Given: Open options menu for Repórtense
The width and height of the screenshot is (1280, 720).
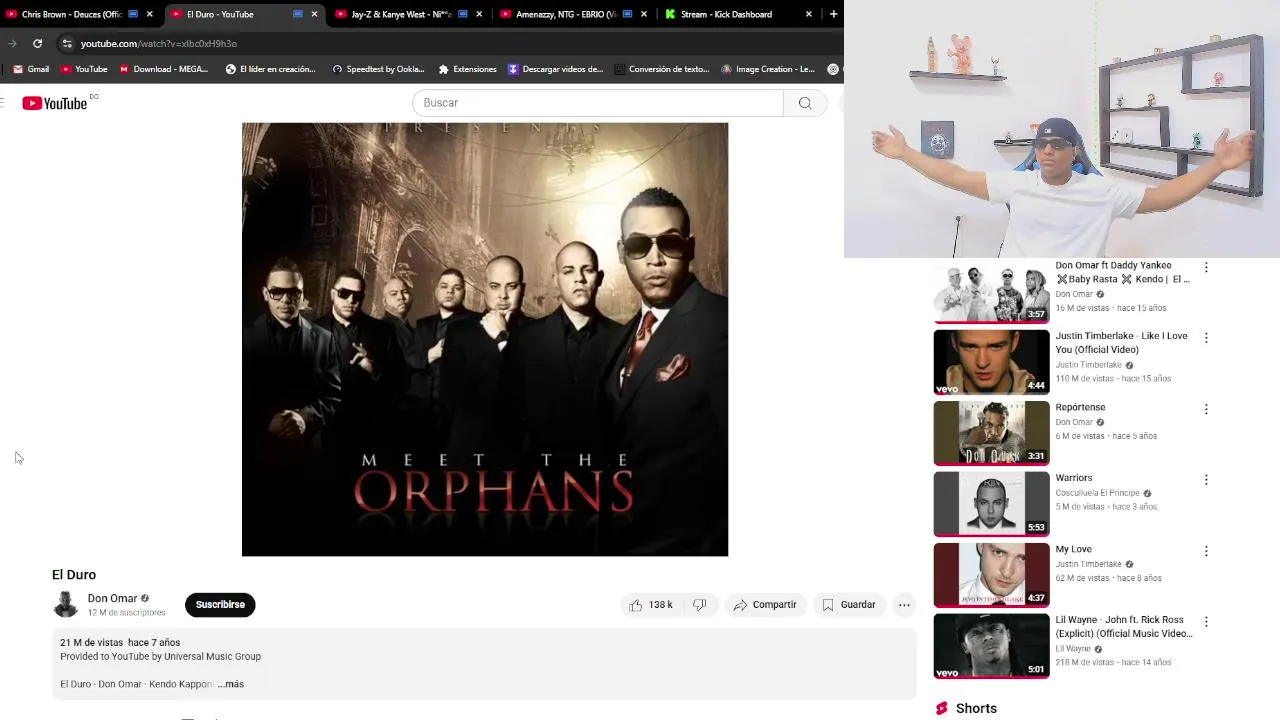Looking at the screenshot, I should [x=1206, y=409].
